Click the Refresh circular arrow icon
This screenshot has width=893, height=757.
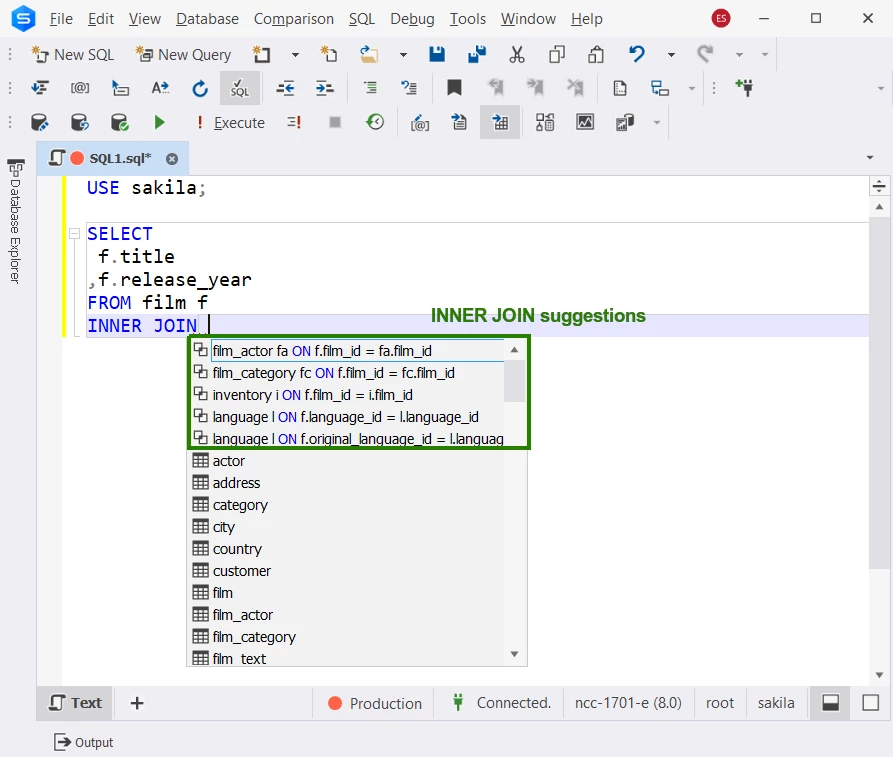click(200, 88)
